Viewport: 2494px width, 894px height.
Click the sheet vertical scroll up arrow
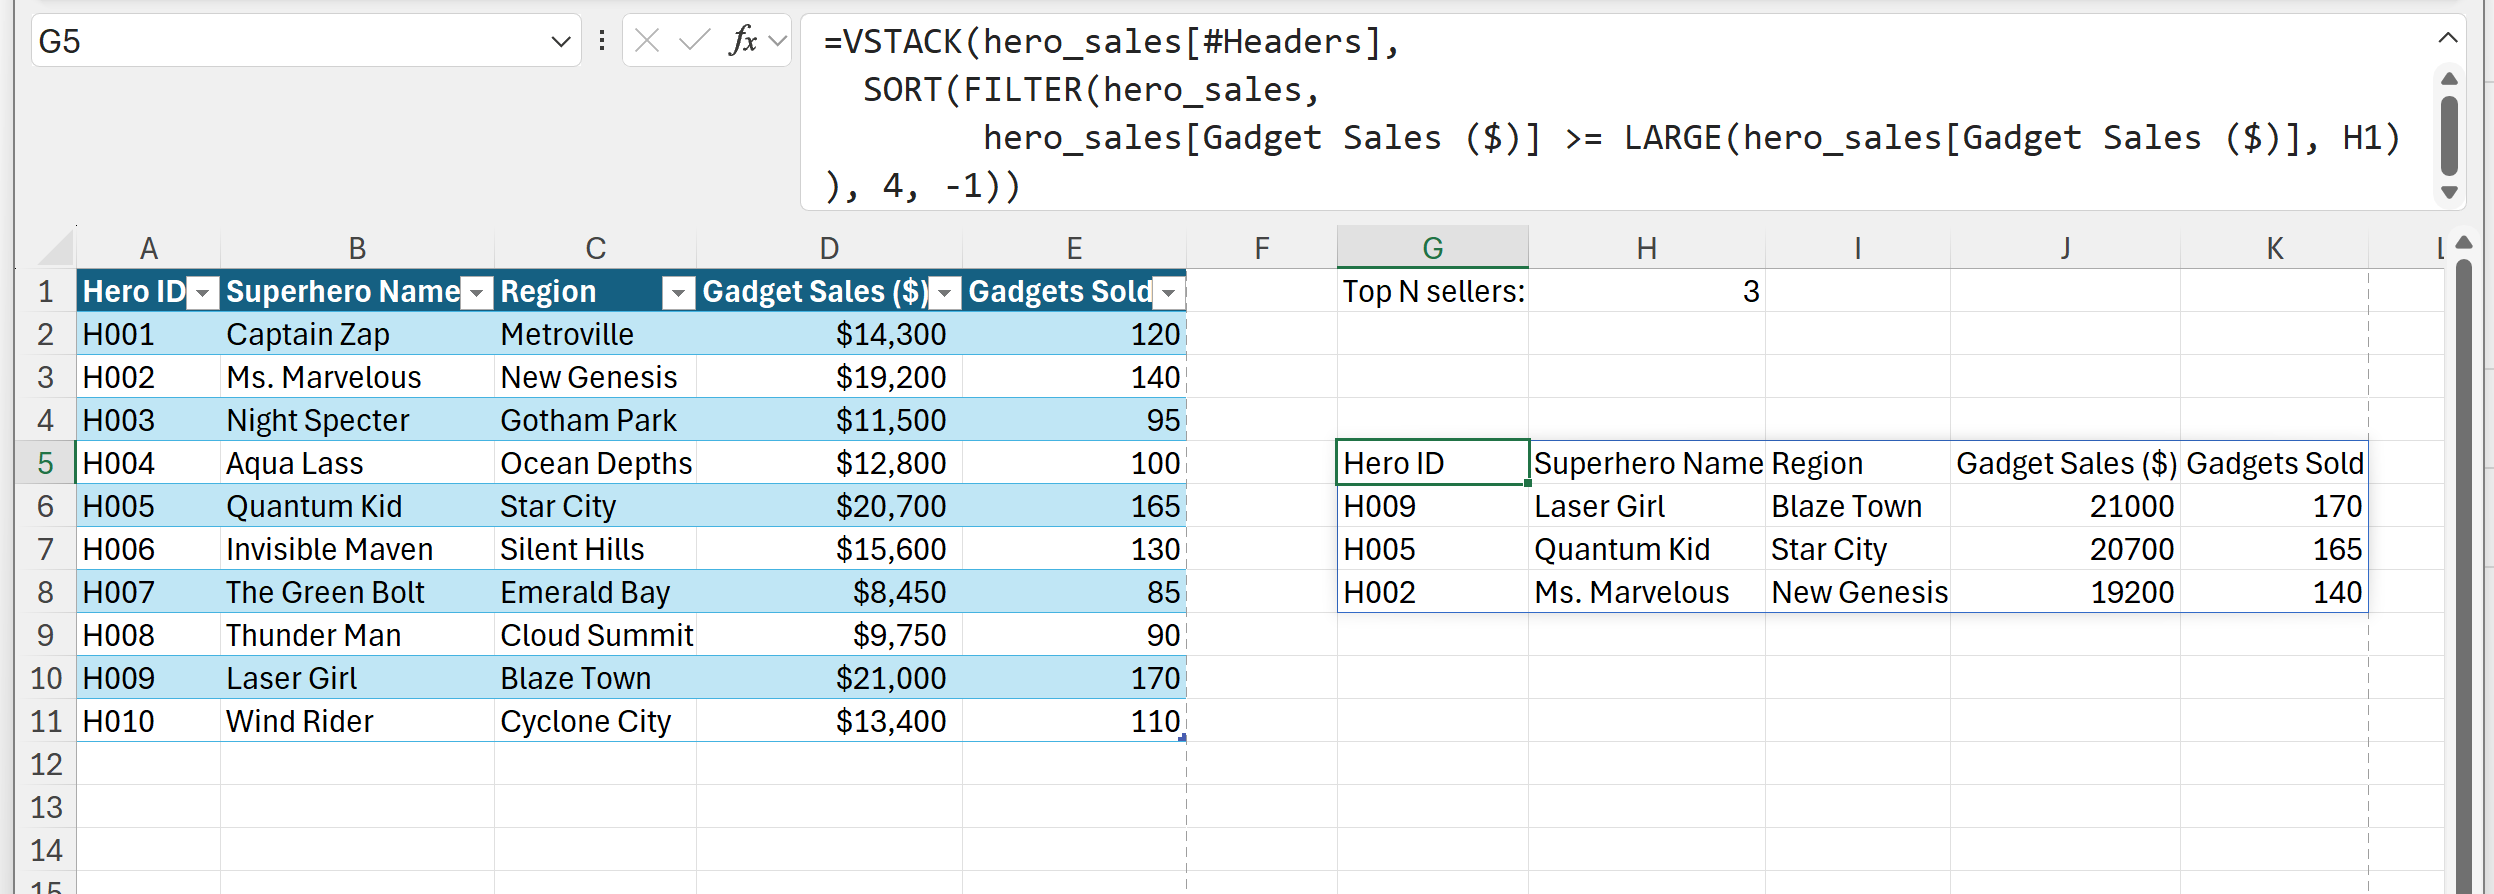point(2464,243)
